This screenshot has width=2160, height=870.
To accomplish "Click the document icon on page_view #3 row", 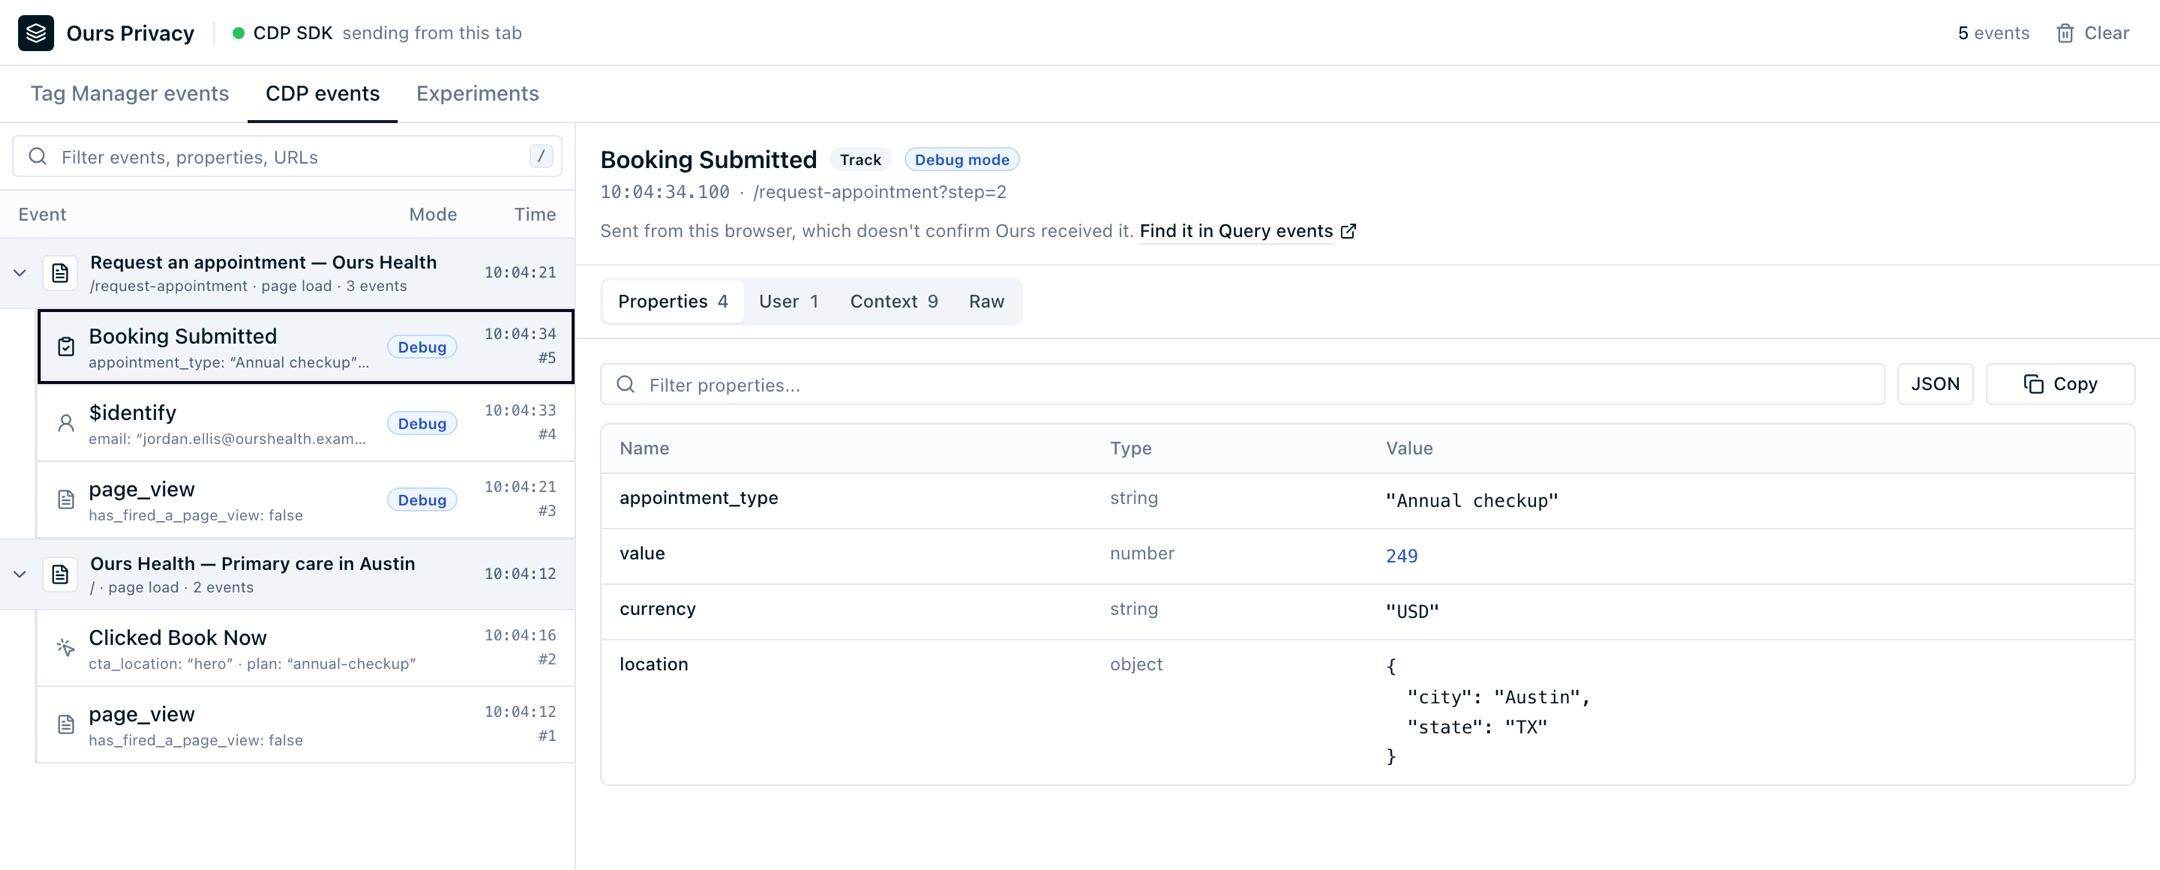I will coord(66,499).
